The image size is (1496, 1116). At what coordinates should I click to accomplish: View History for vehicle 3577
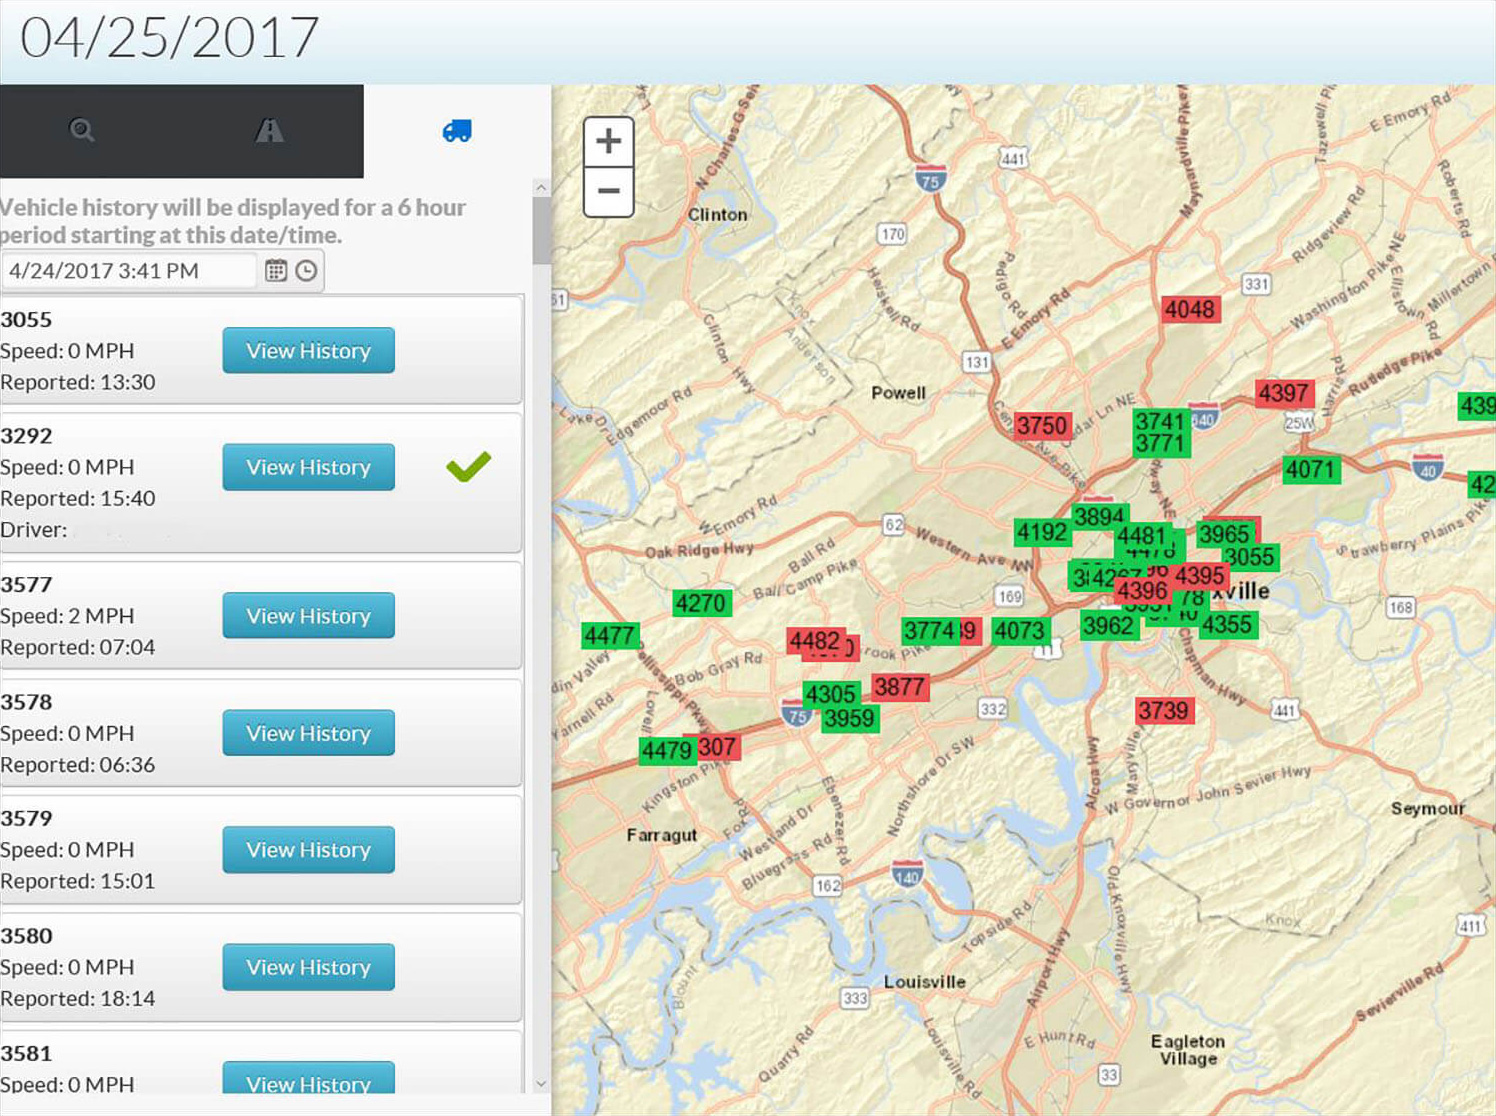308,615
